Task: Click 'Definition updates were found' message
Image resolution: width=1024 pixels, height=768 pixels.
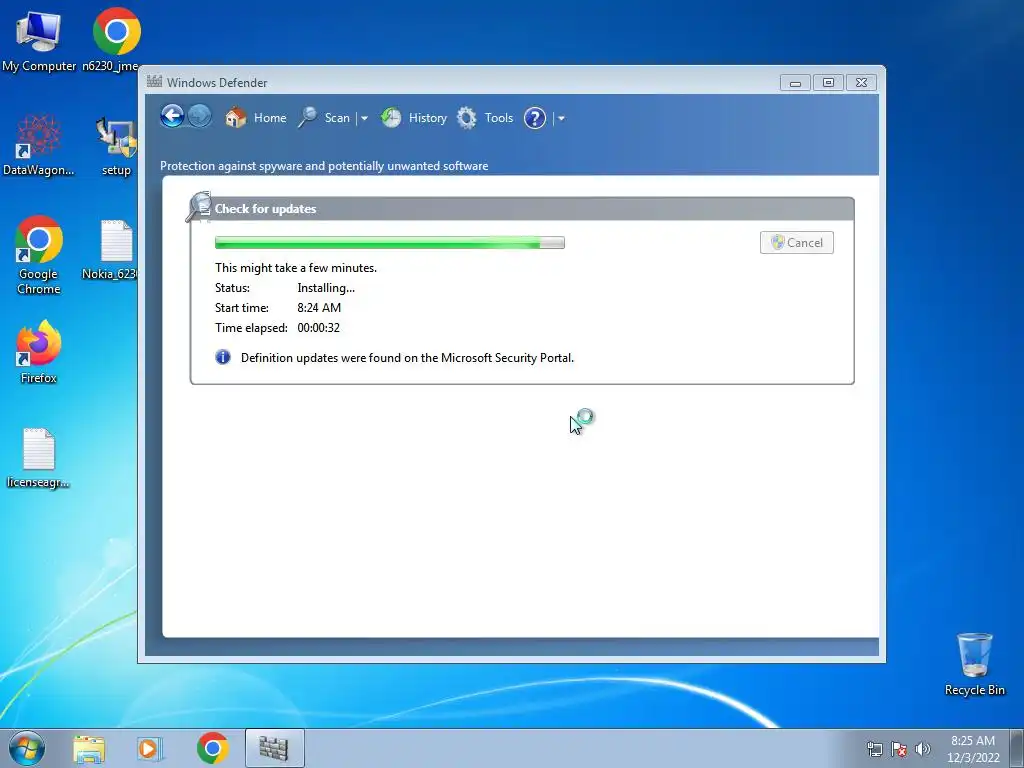Action: tap(408, 358)
